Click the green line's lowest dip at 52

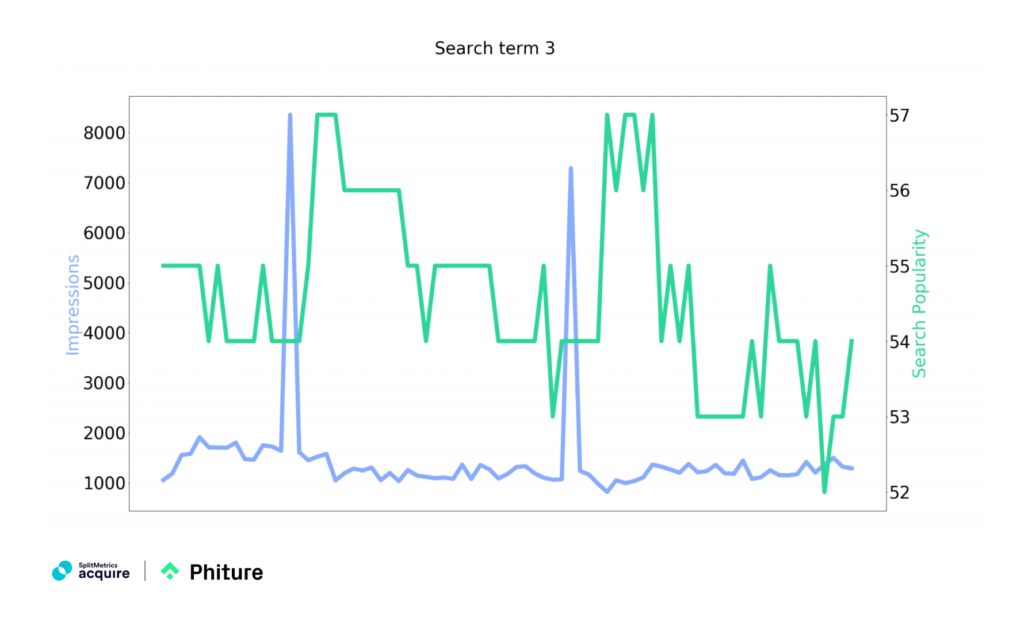click(x=824, y=491)
